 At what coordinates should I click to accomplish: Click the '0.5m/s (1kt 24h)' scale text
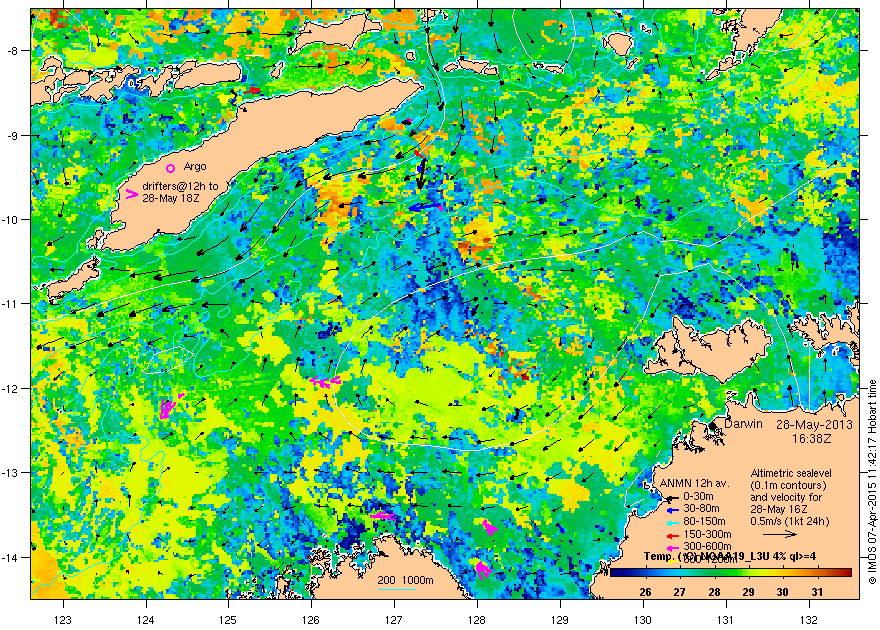click(790, 522)
